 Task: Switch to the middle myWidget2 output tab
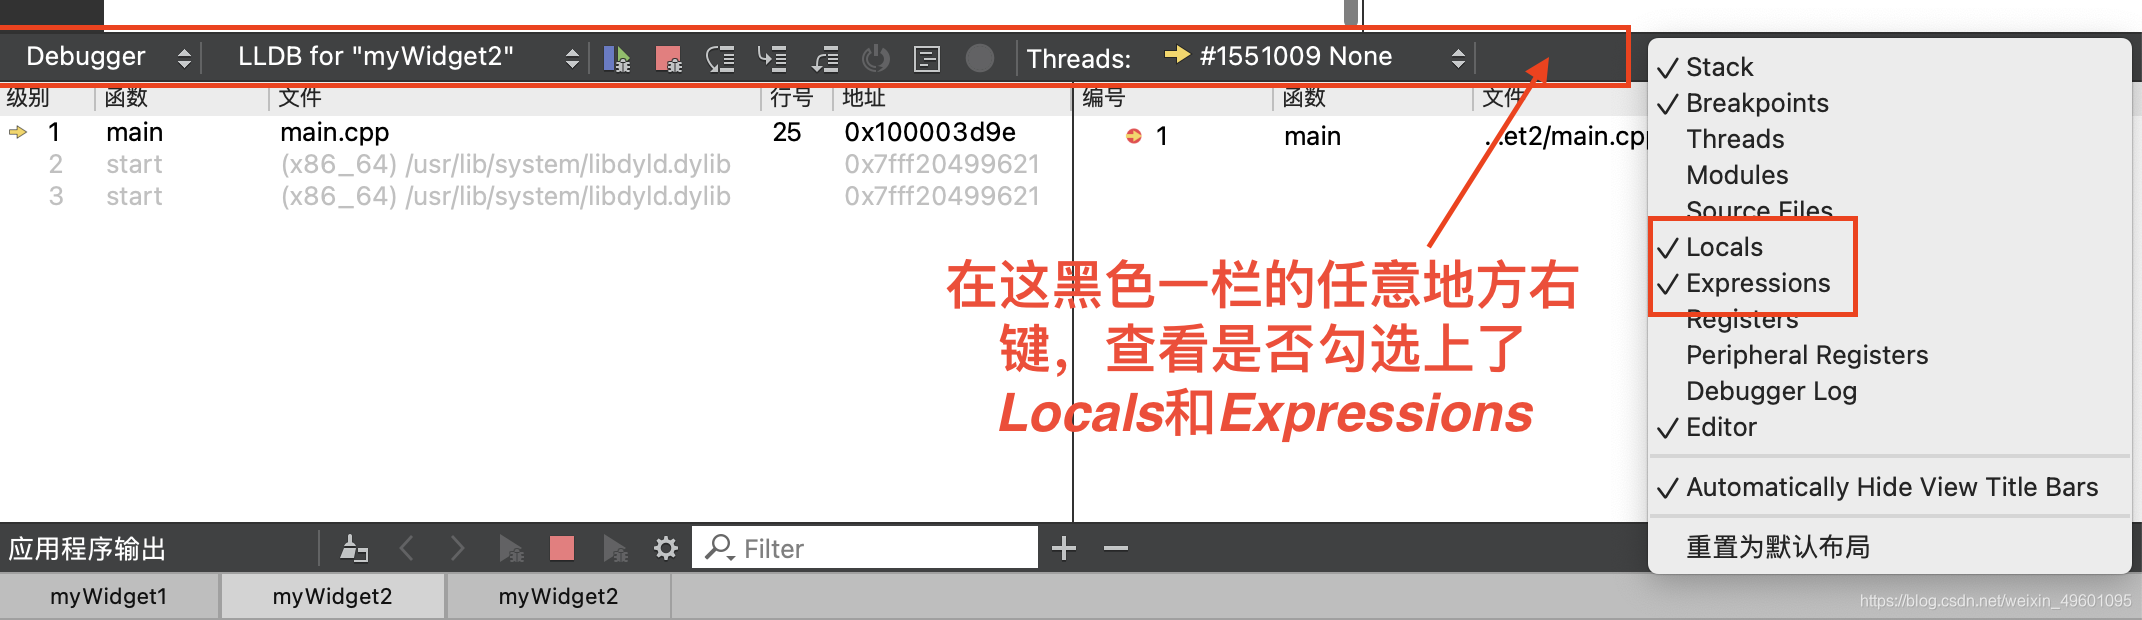tap(333, 597)
